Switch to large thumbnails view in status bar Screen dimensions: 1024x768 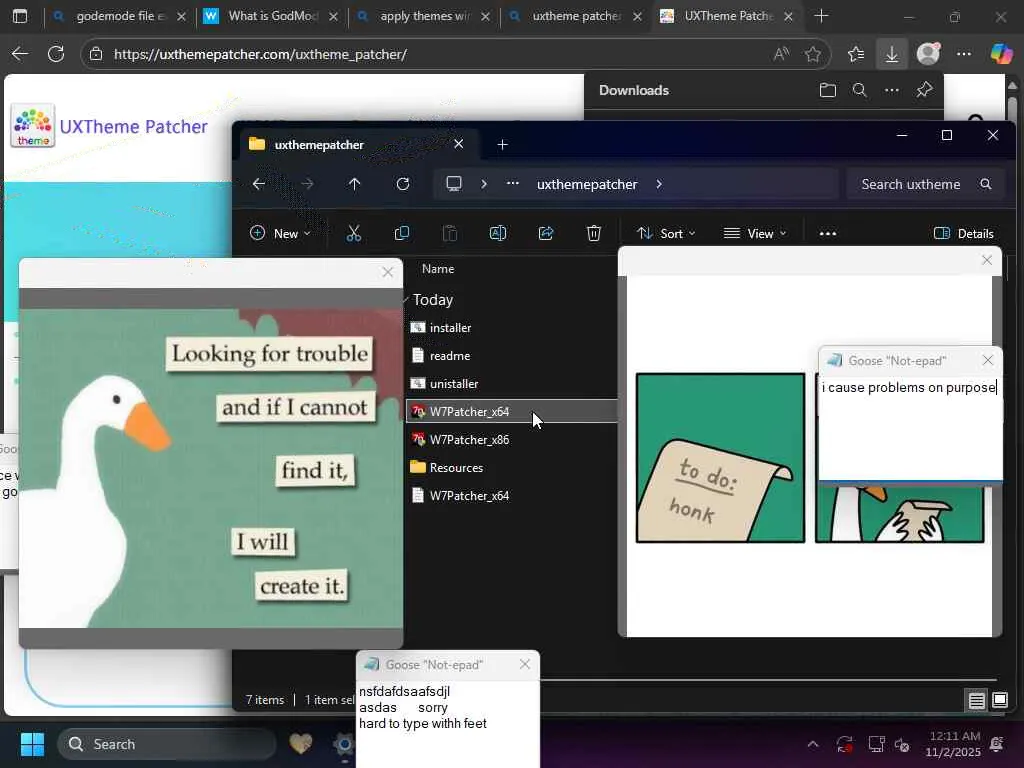pyautogui.click(x=1000, y=700)
